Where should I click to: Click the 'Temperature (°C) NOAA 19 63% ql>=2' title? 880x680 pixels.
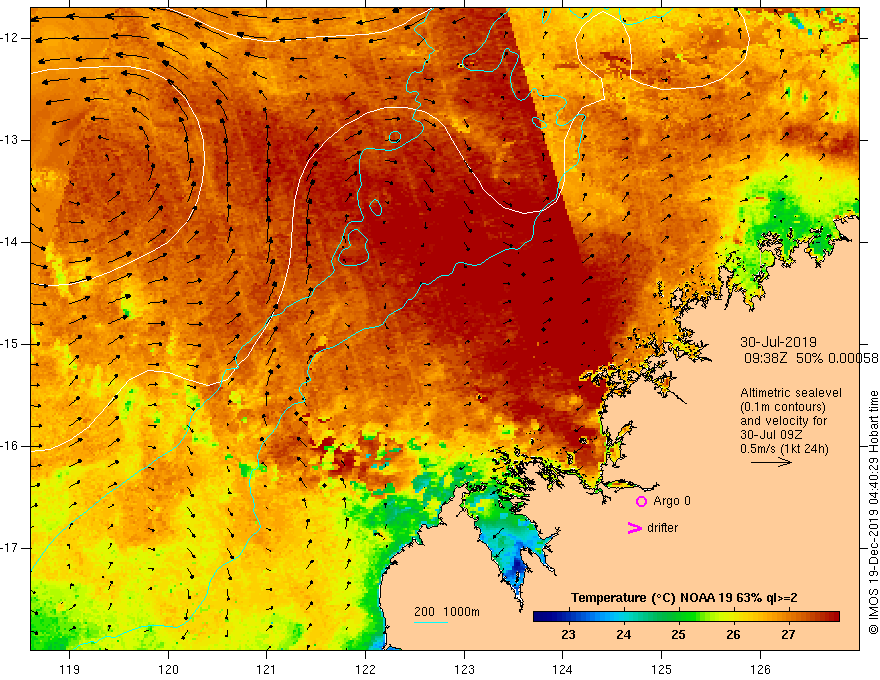coord(684,598)
